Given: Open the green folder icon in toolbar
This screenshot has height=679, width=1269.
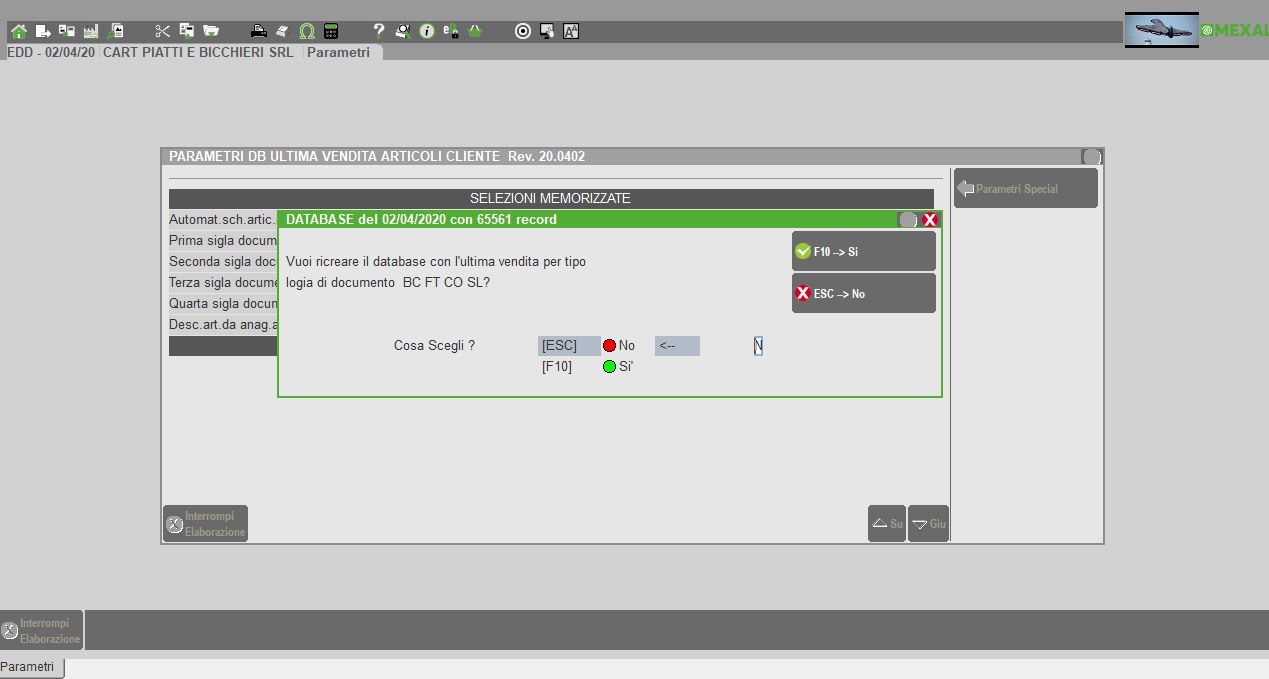Looking at the screenshot, I should coord(211,31).
